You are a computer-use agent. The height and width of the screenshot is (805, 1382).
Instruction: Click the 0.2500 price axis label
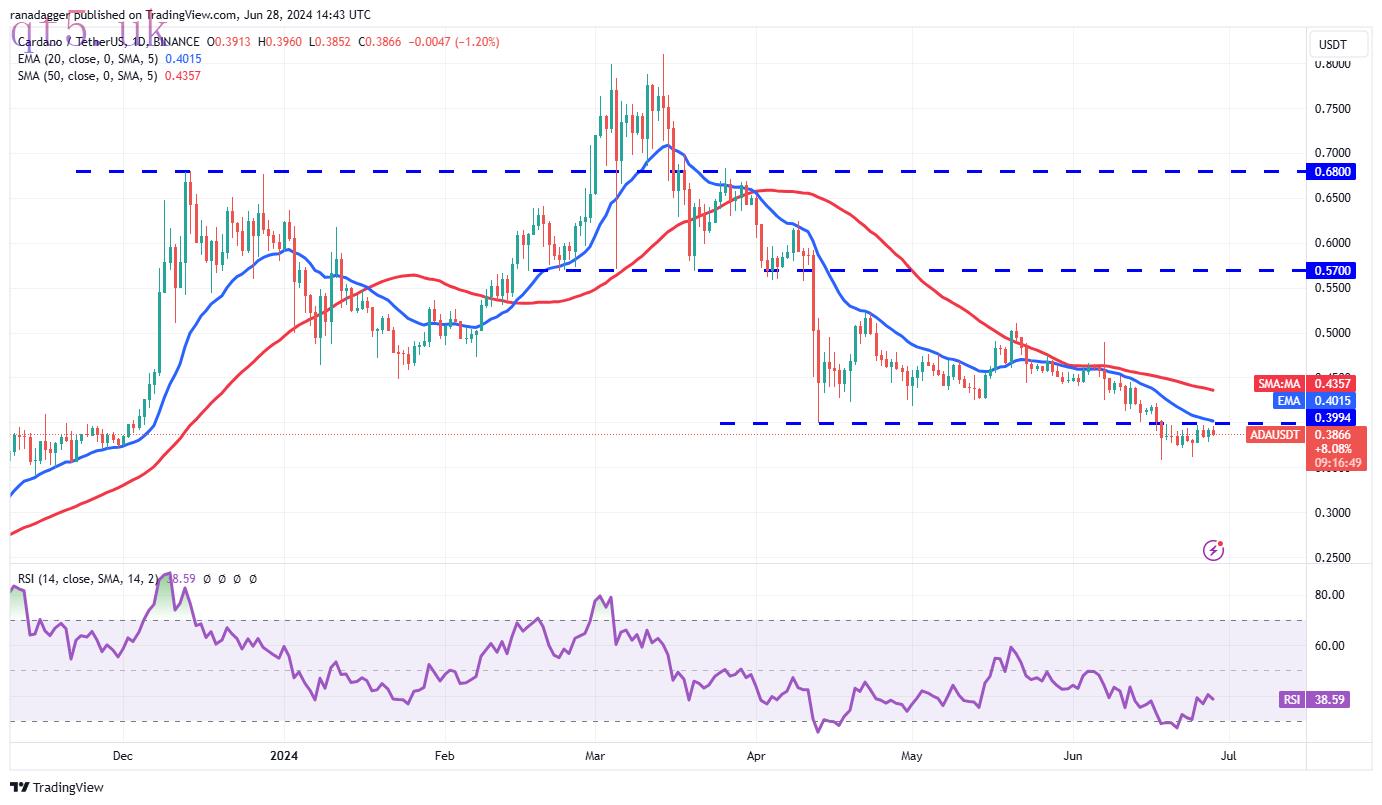[x=1333, y=558]
